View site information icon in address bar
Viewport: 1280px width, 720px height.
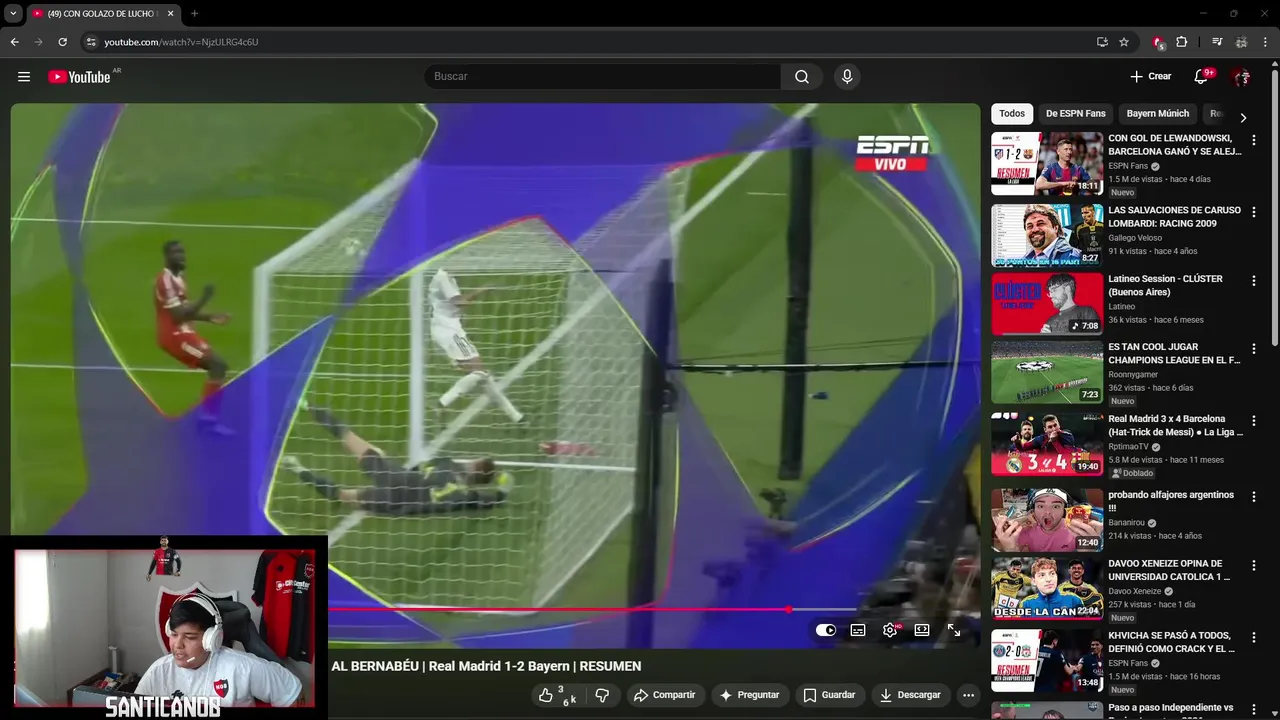coord(91,42)
